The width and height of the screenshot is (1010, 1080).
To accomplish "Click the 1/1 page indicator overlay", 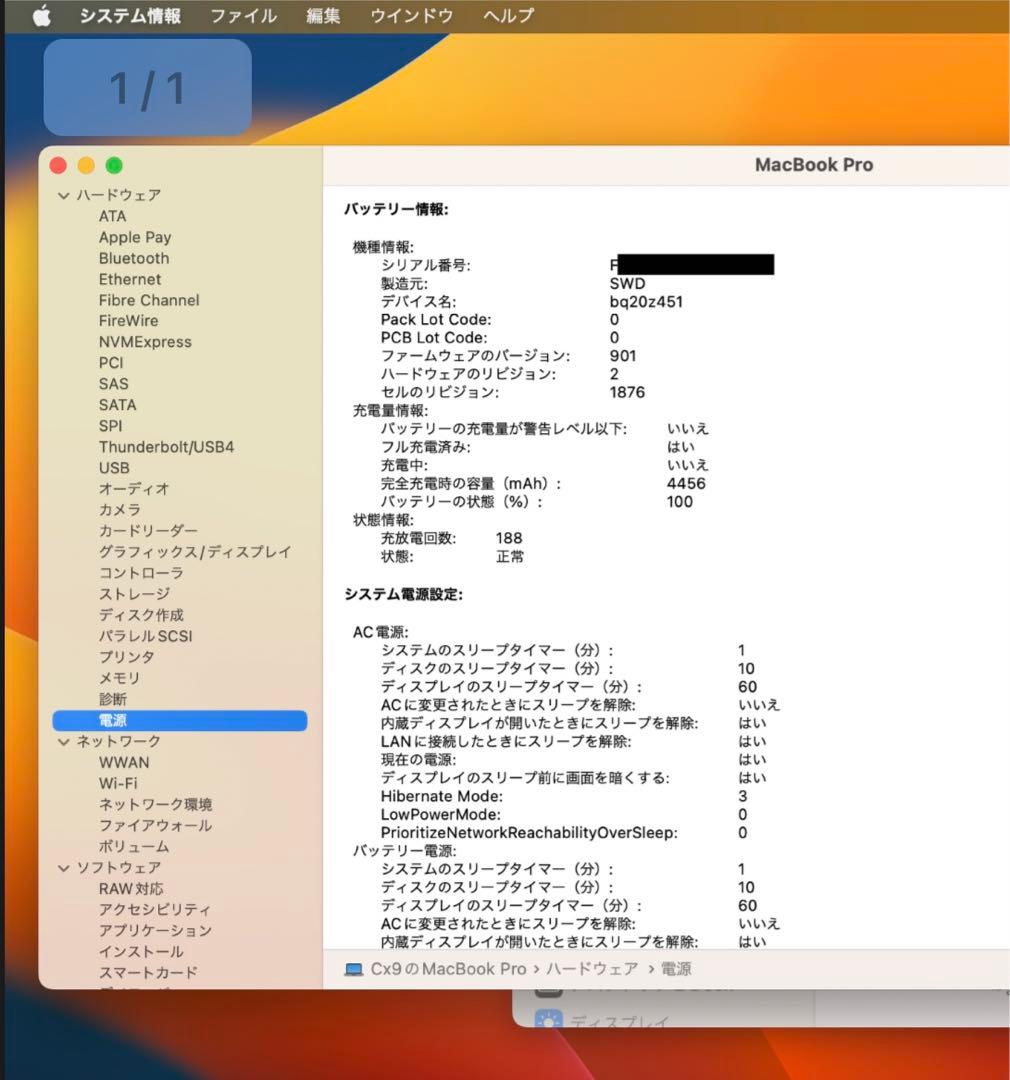I will (147, 87).
